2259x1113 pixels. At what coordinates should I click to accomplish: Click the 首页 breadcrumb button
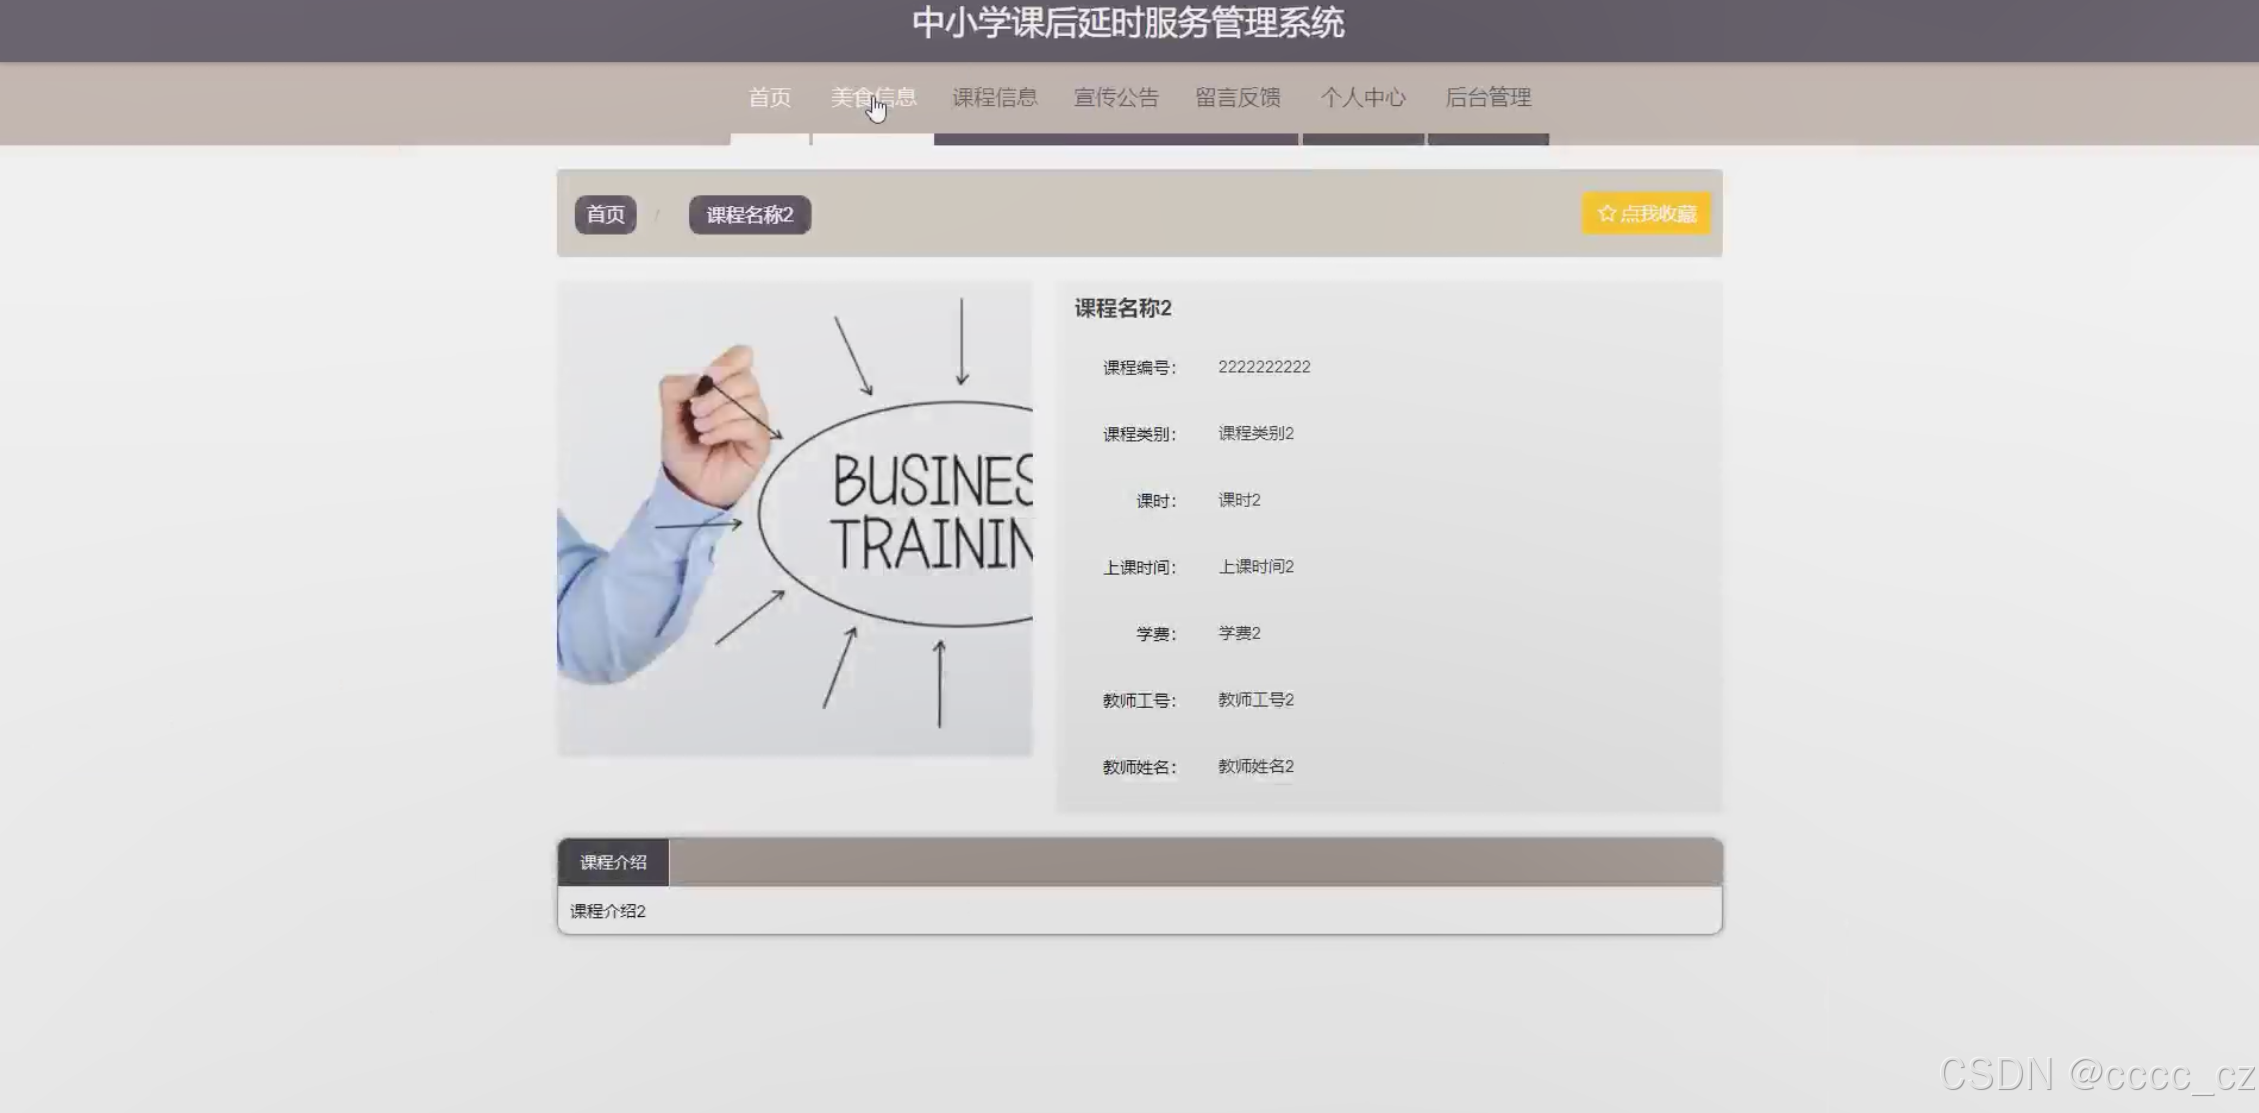click(x=605, y=215)
